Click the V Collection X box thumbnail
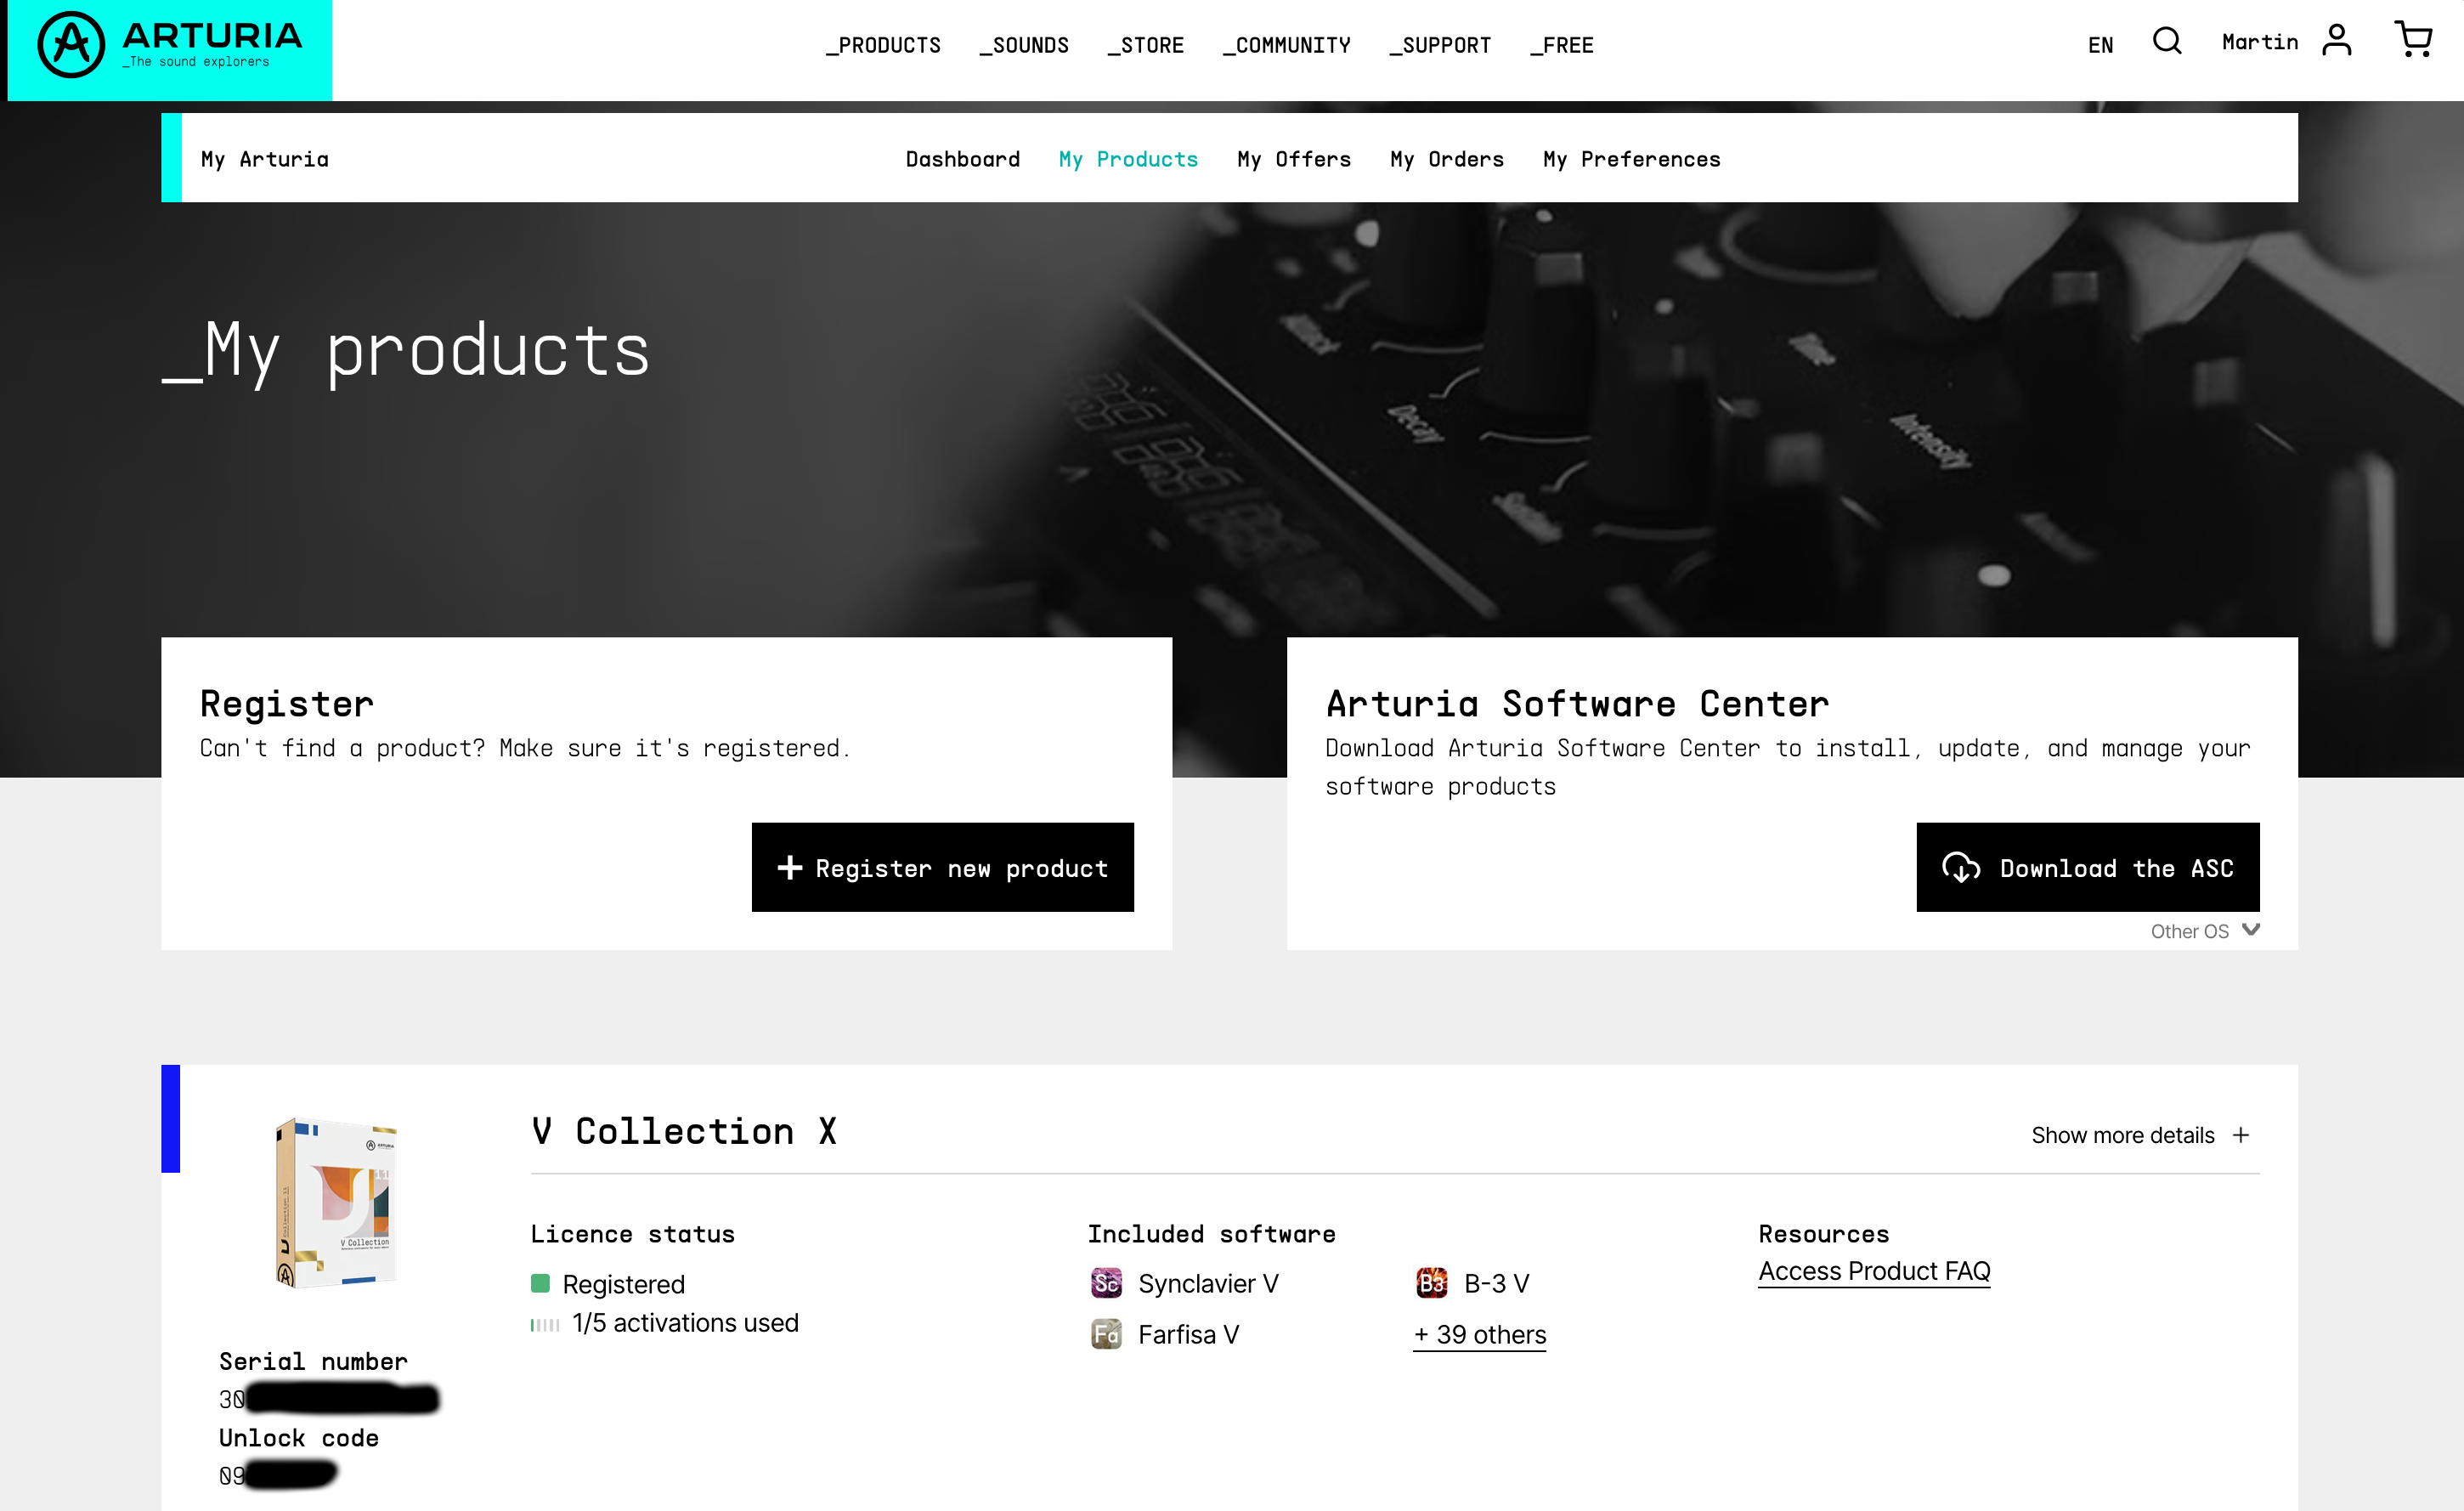Viewport: 2464px width, 1511px height. click(x=337, y=1202)
